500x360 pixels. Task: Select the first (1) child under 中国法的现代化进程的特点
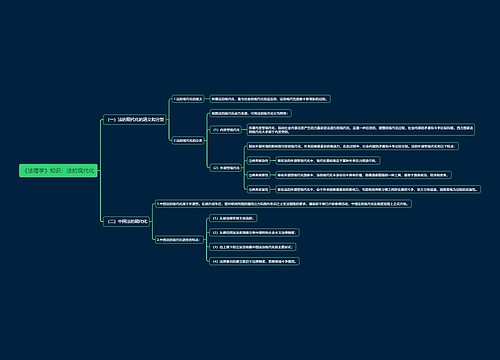pos(234,218)
